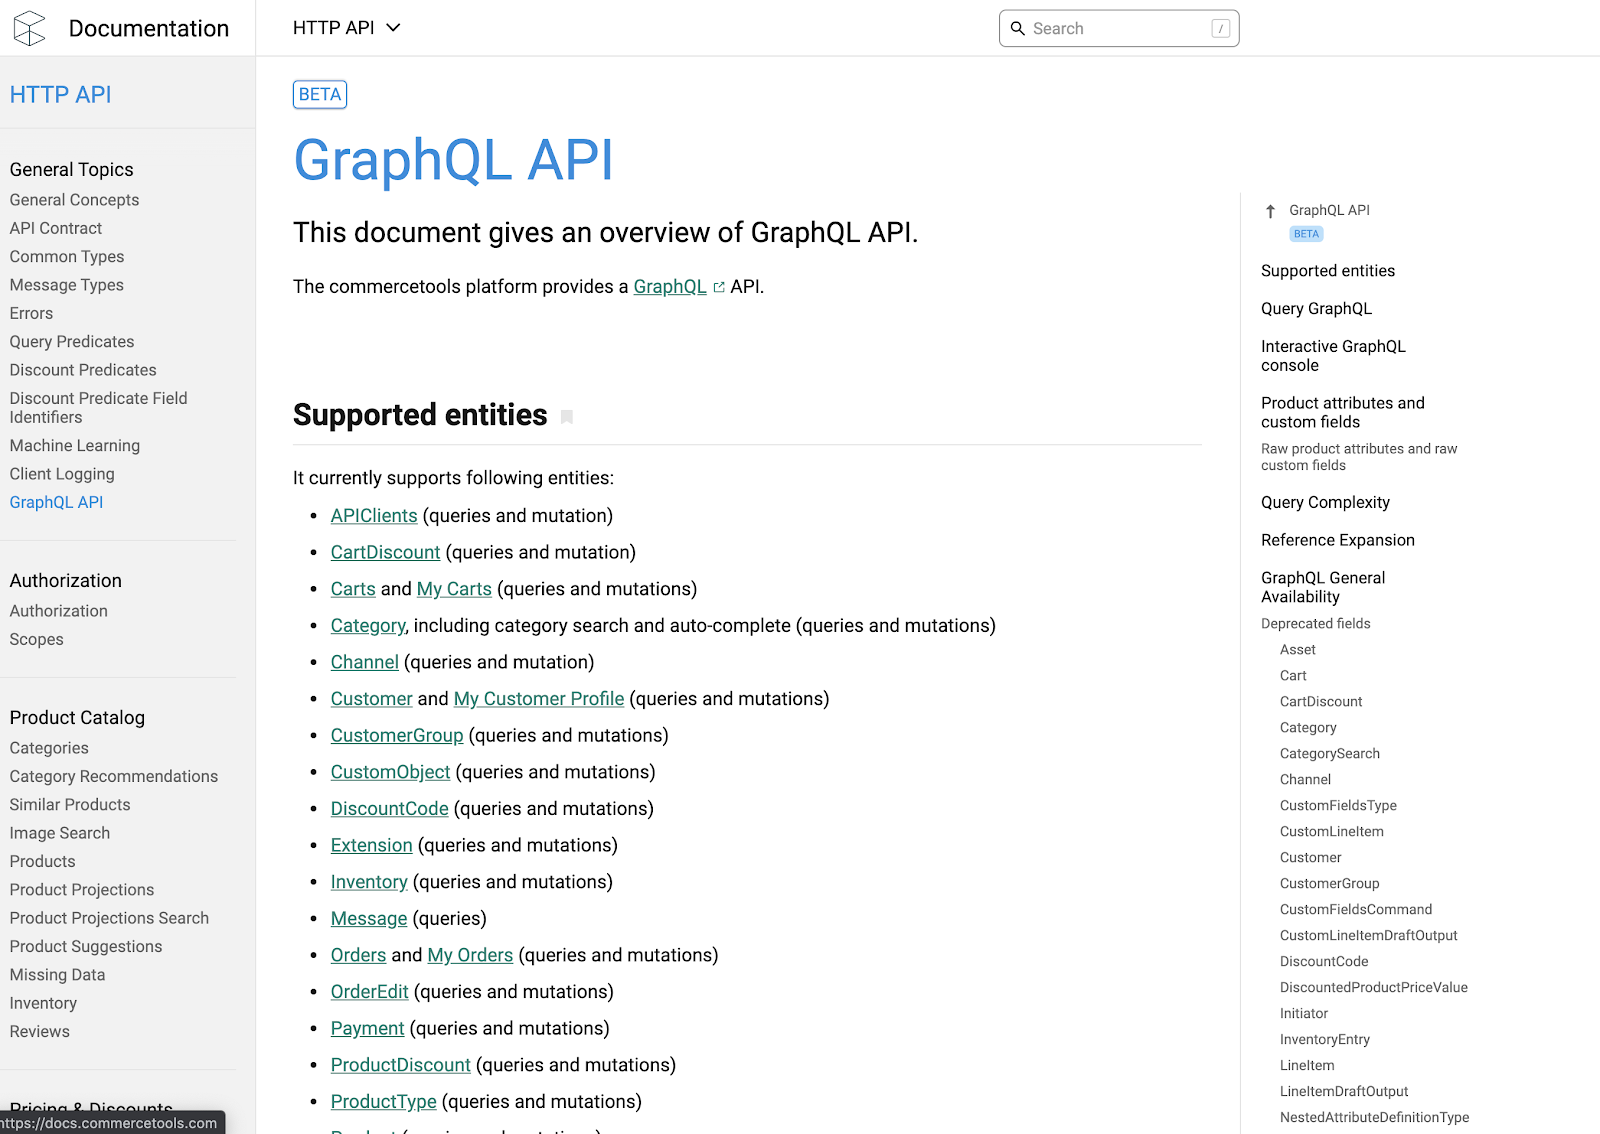1600x1134 pixels.
Task: Jump to Query Complexity via the outline
Action: (1325, 502)
